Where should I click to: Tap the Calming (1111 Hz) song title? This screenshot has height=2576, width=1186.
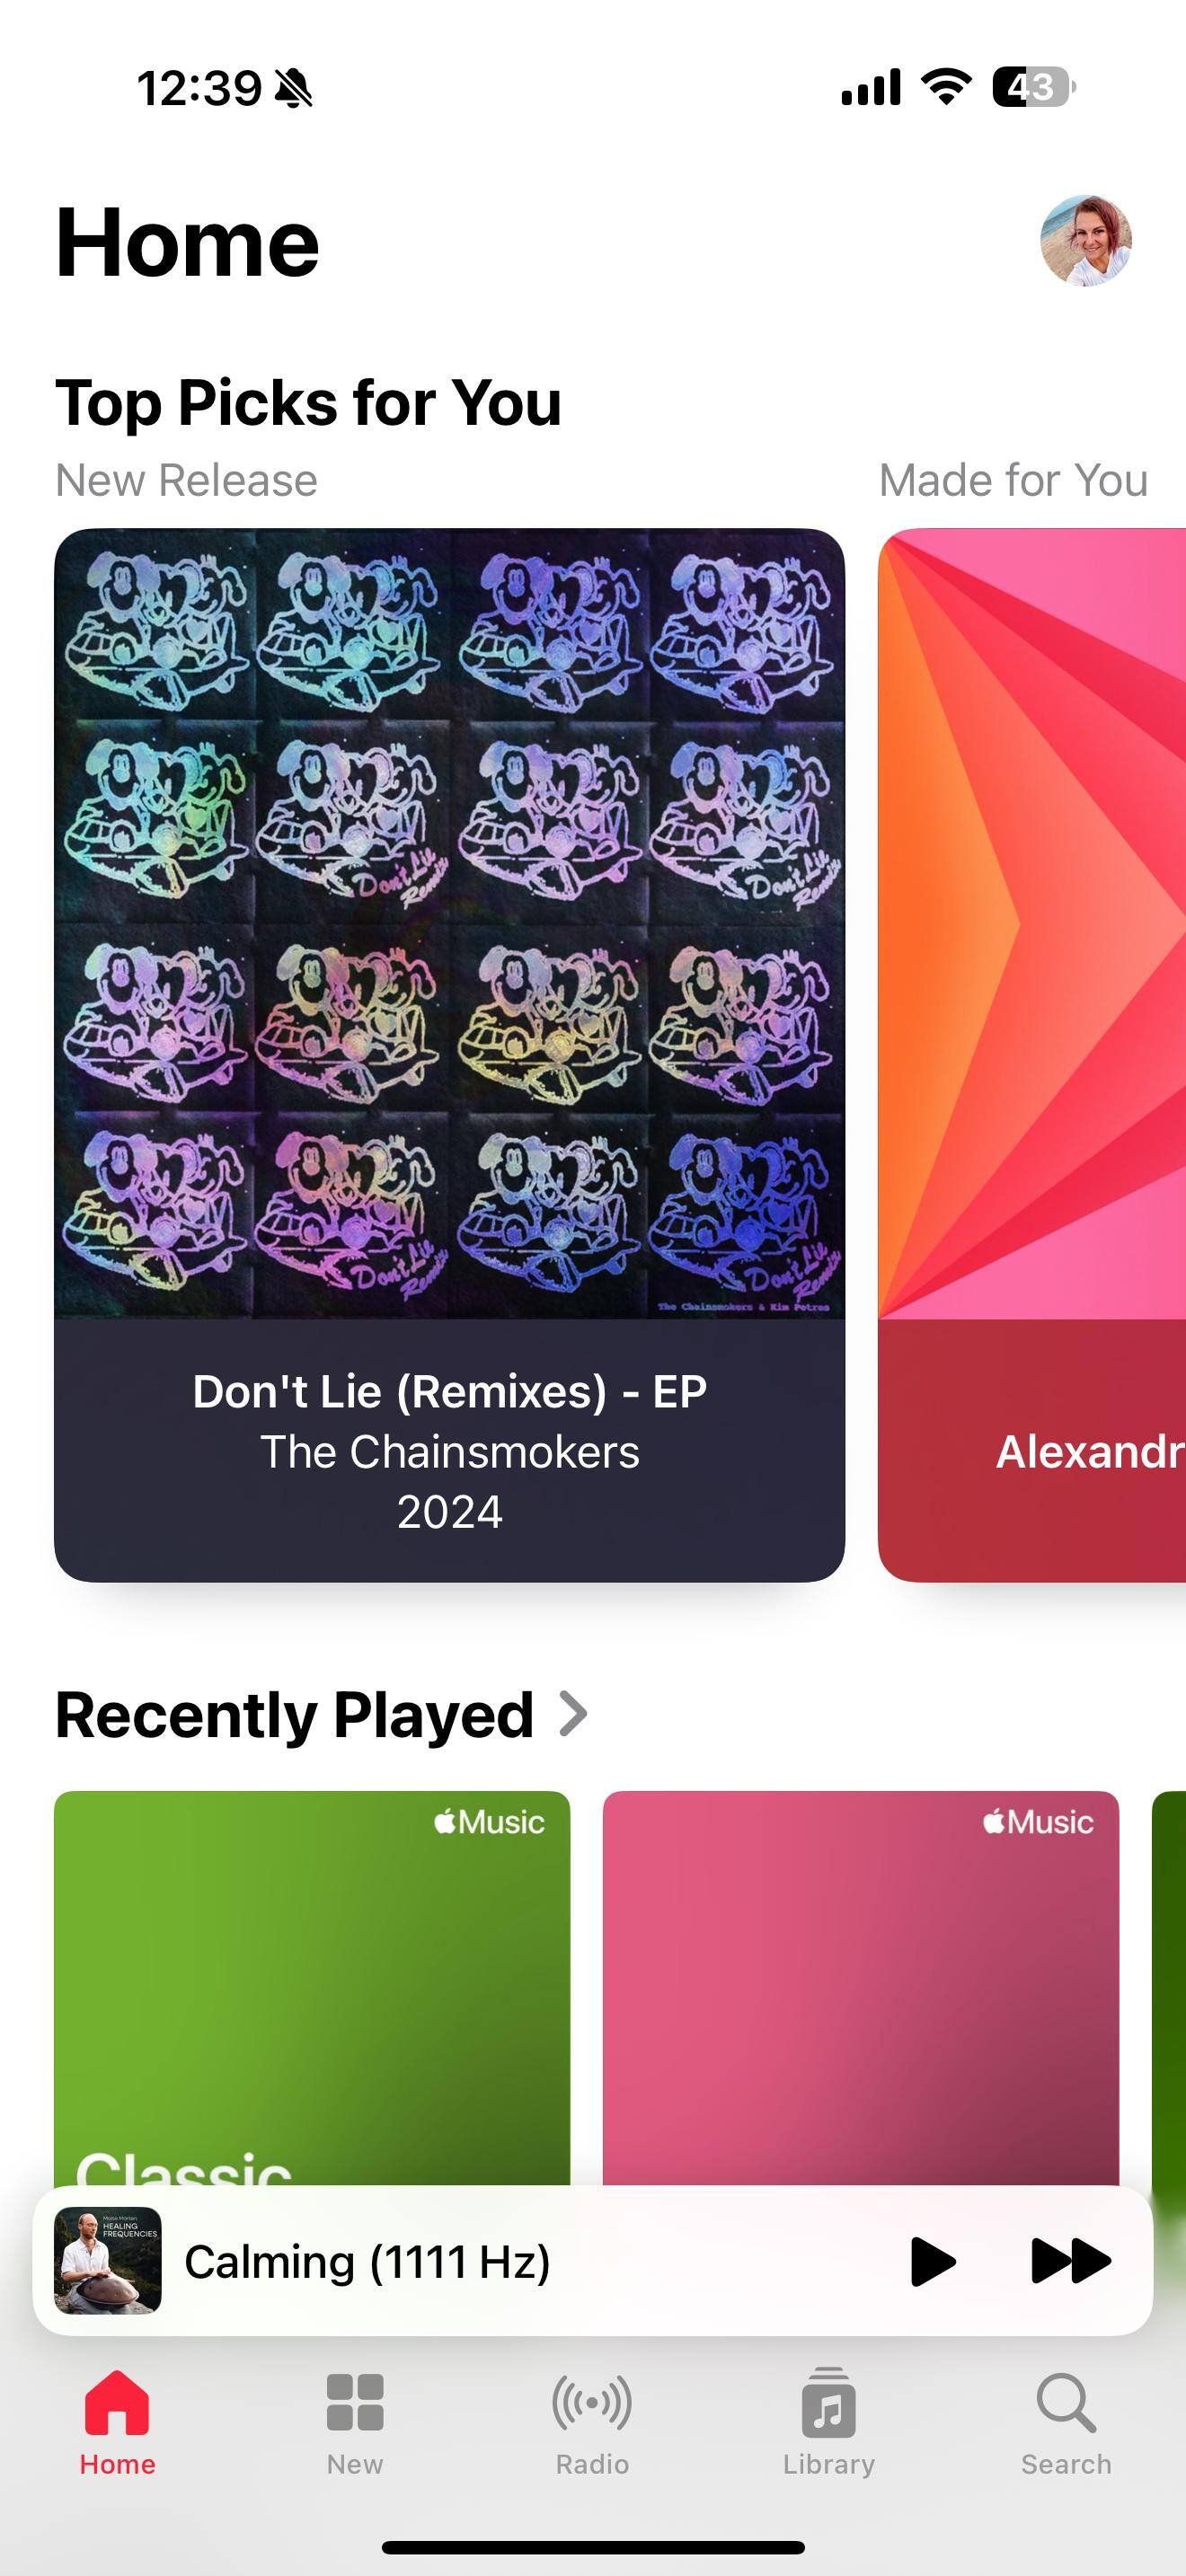[x=367, y=2262]
